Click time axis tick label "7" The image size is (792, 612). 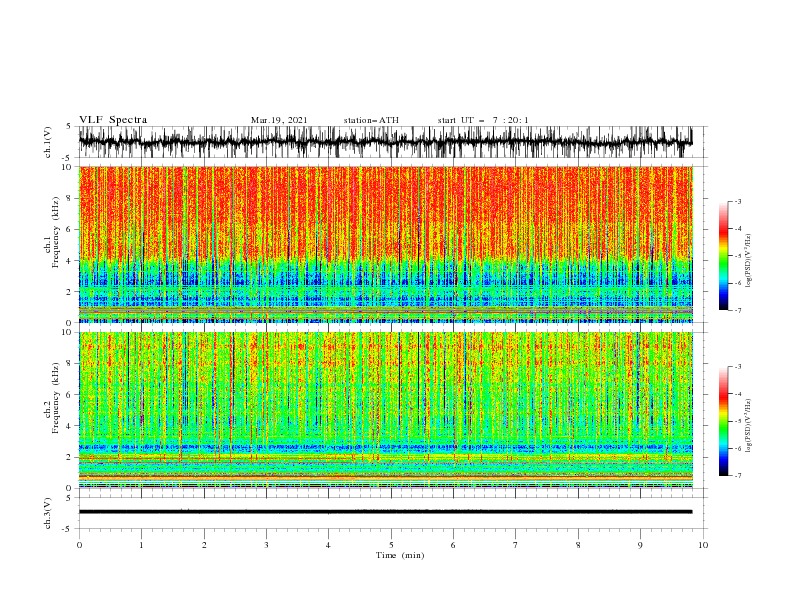(516, 545)
